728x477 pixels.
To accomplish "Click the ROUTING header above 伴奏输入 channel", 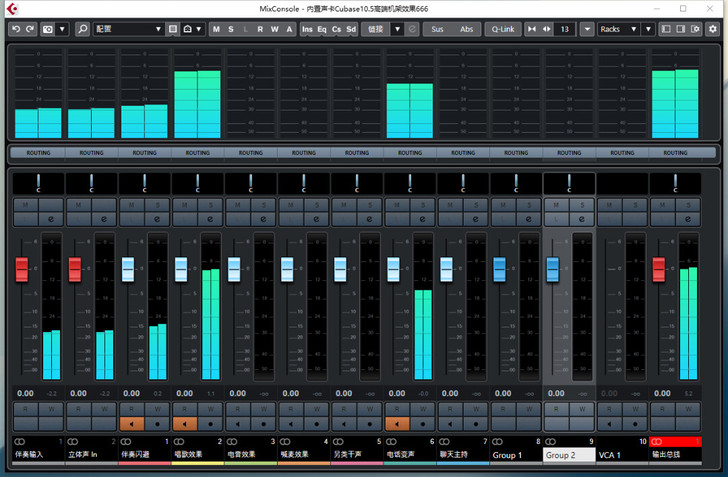I will [39, 153].
